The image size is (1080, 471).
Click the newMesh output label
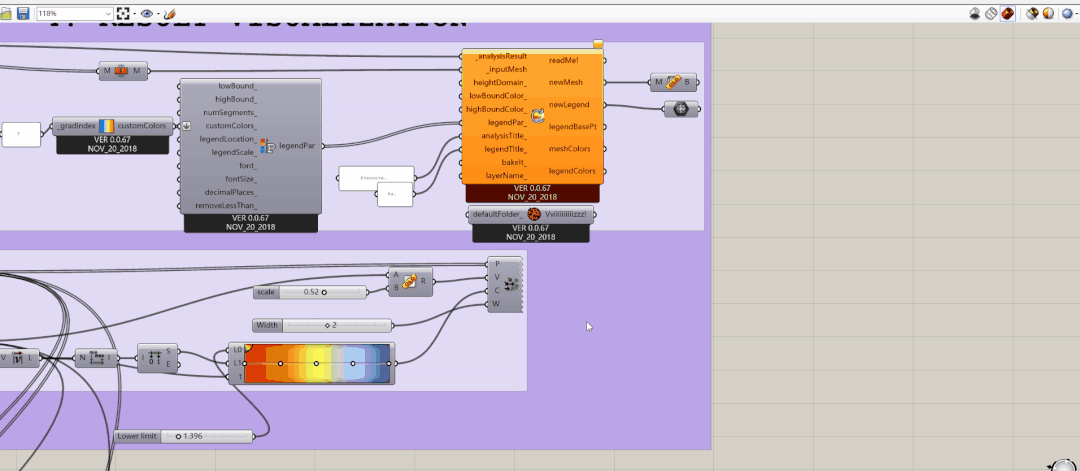coord(565,83)
